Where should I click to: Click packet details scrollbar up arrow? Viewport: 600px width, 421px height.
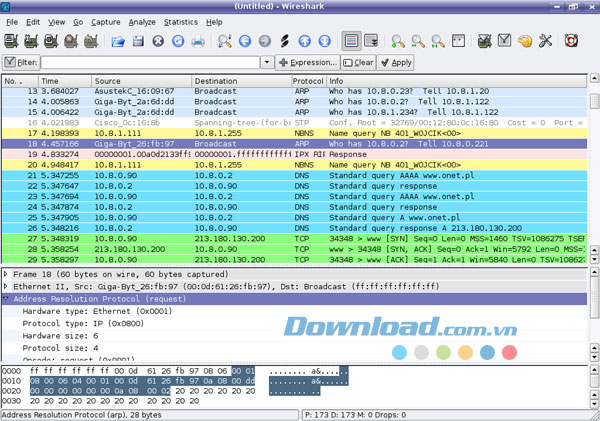coord(594,272)
